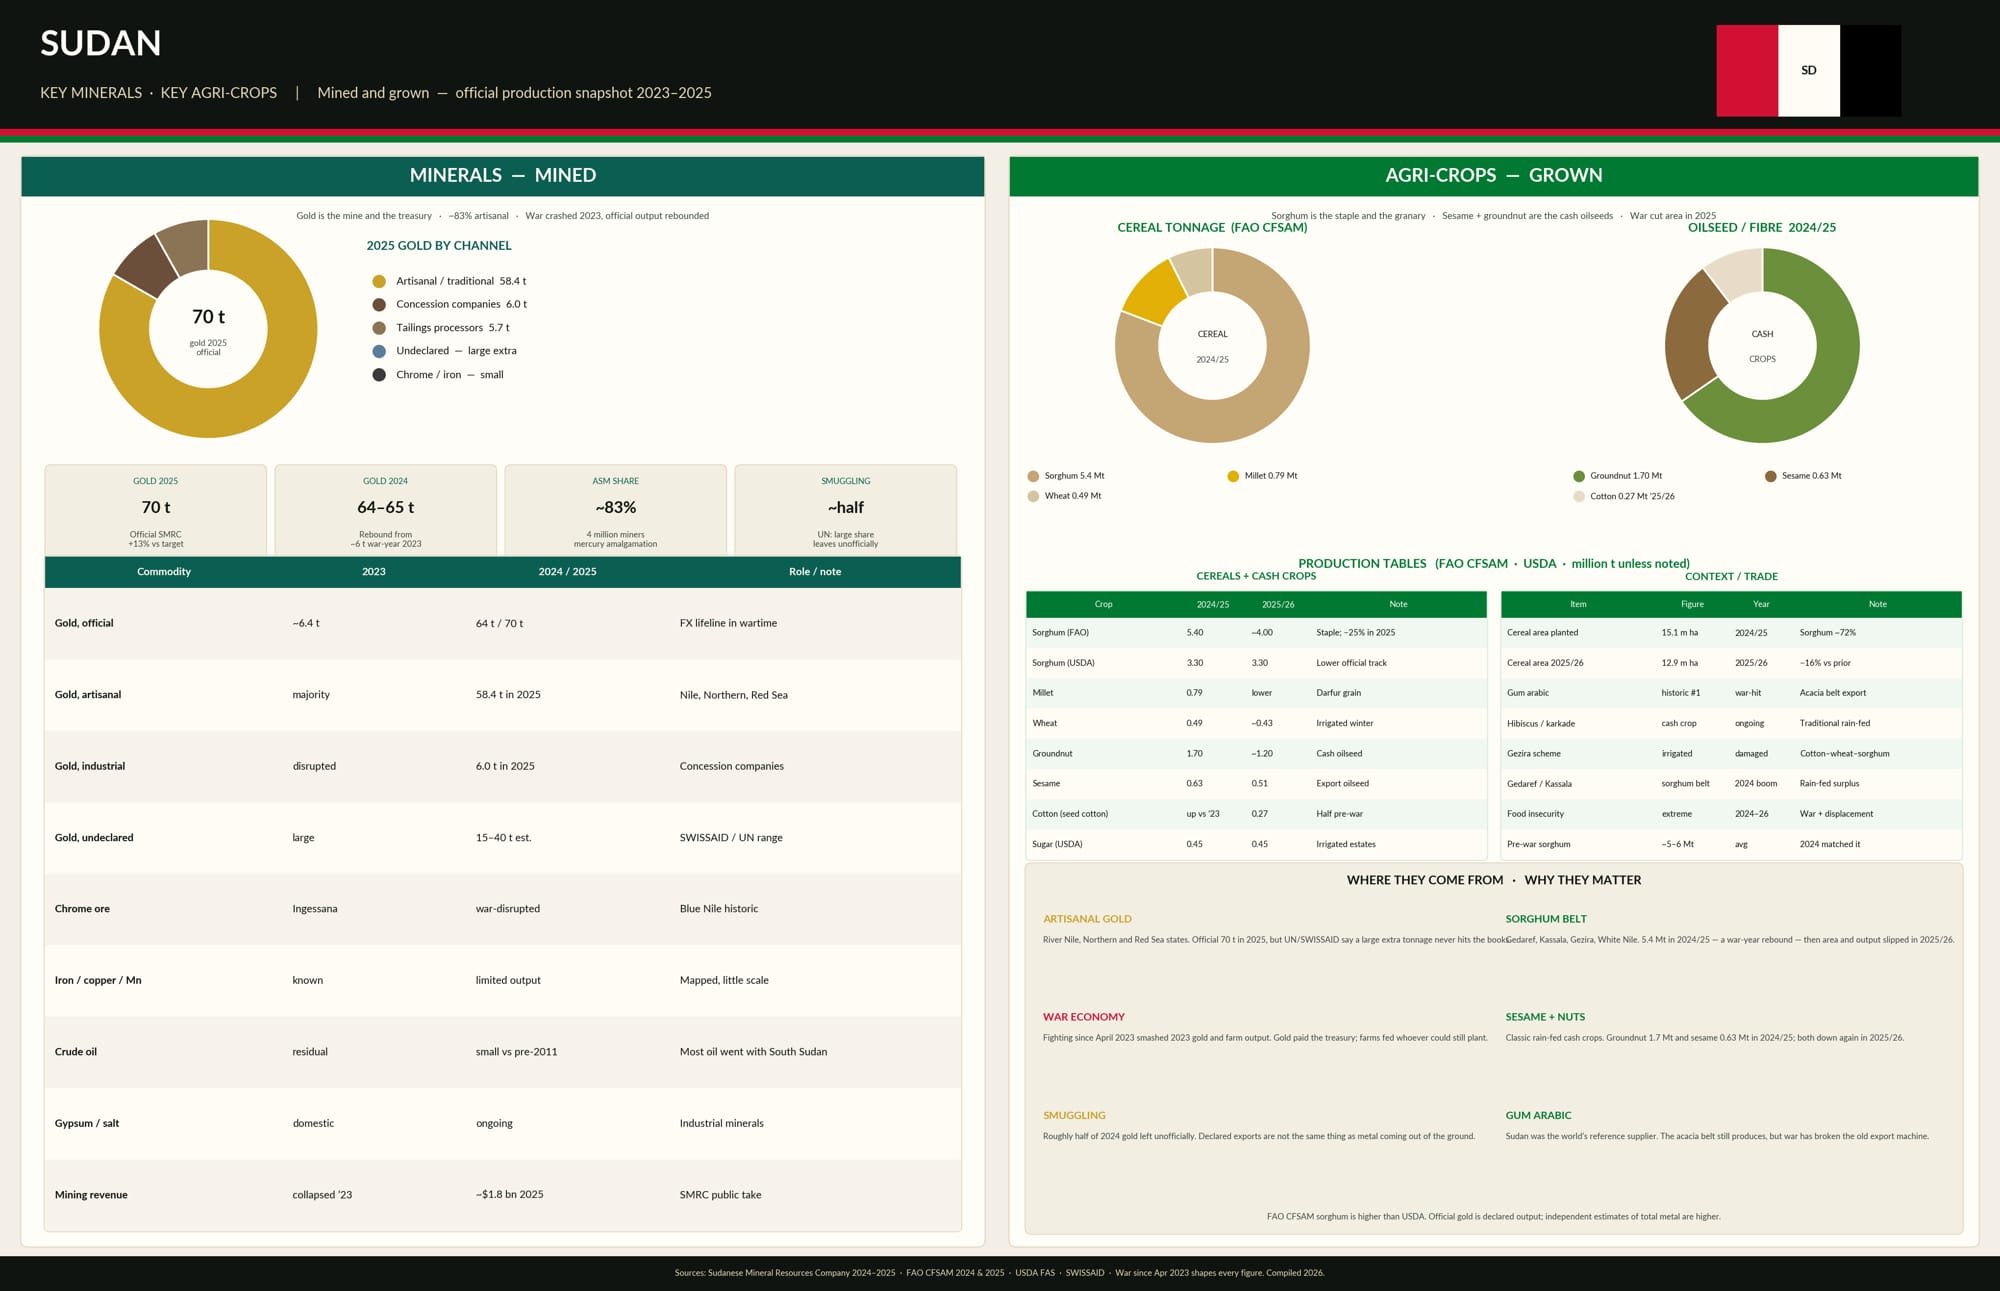Click the 'Gum arabic' context table item
Viewport: 2000px width, 1291px height.
click(x=1528, y=693)
